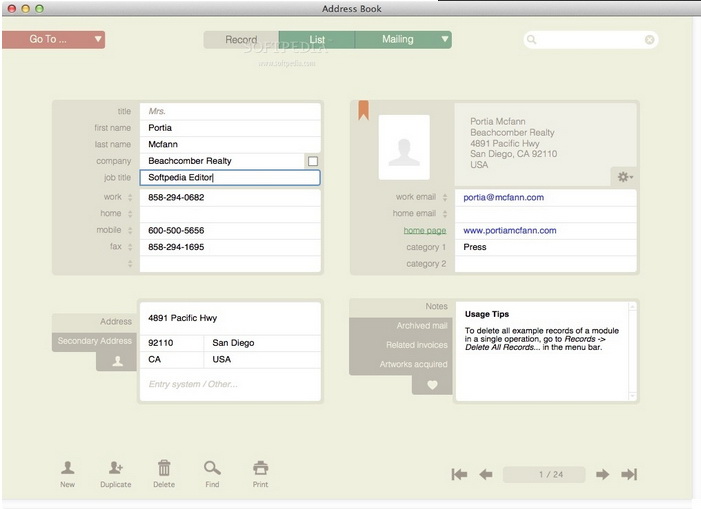Change the mobile phone label stepper
This screenshot has width=701, height=510.
pyautogui.click(x=130, y=230)
